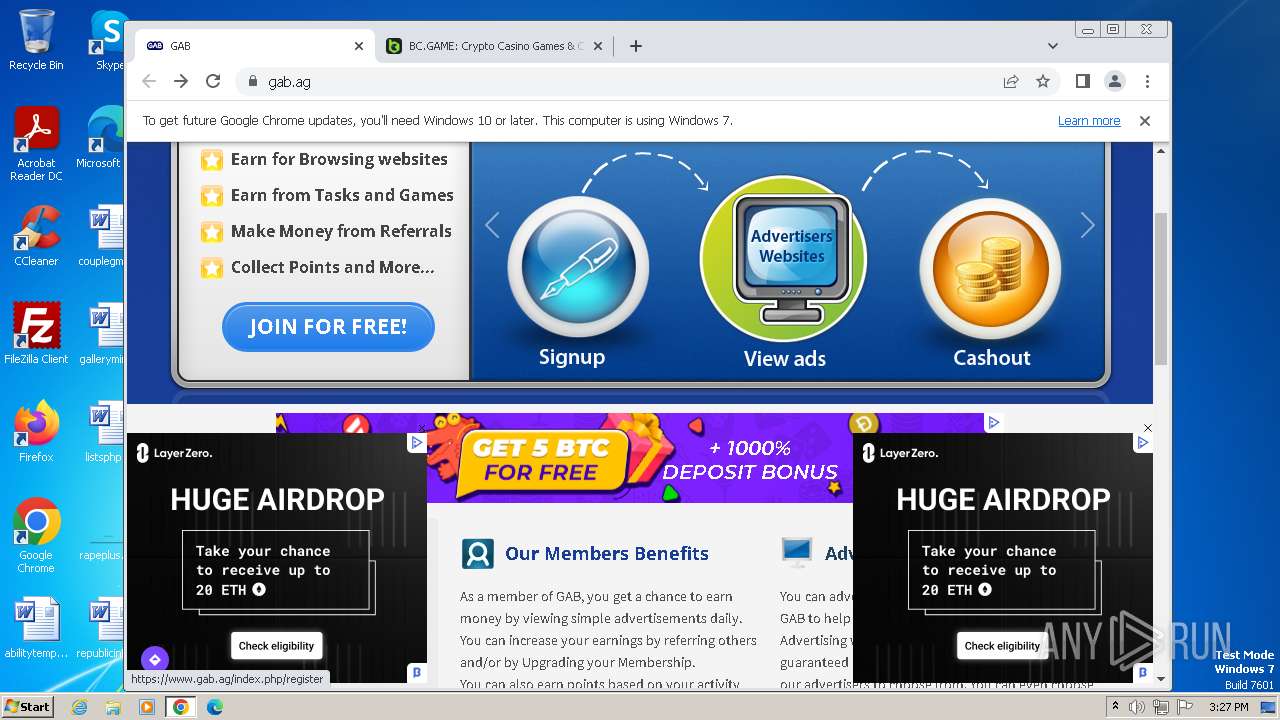Click the carousel previous arrow

492,225
